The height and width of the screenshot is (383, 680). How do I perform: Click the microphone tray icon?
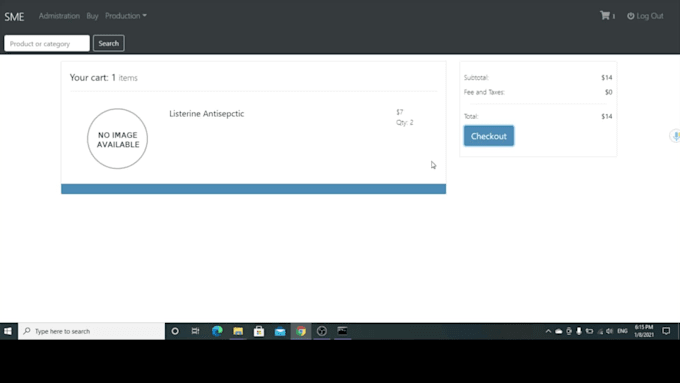tap(579, 331)
